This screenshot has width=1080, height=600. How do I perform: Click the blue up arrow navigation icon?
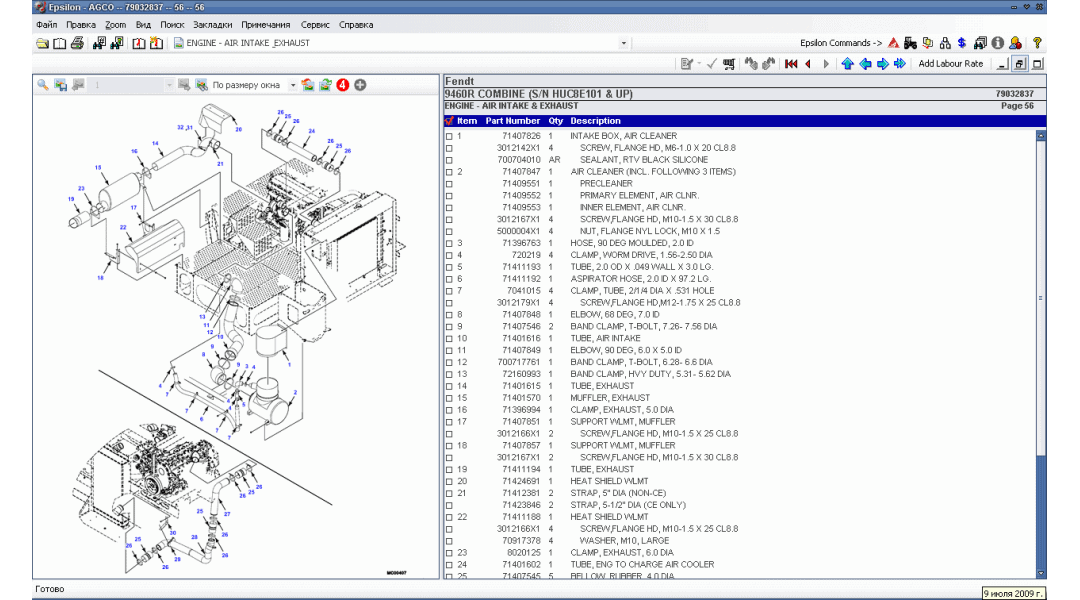(x=847, y=64)
